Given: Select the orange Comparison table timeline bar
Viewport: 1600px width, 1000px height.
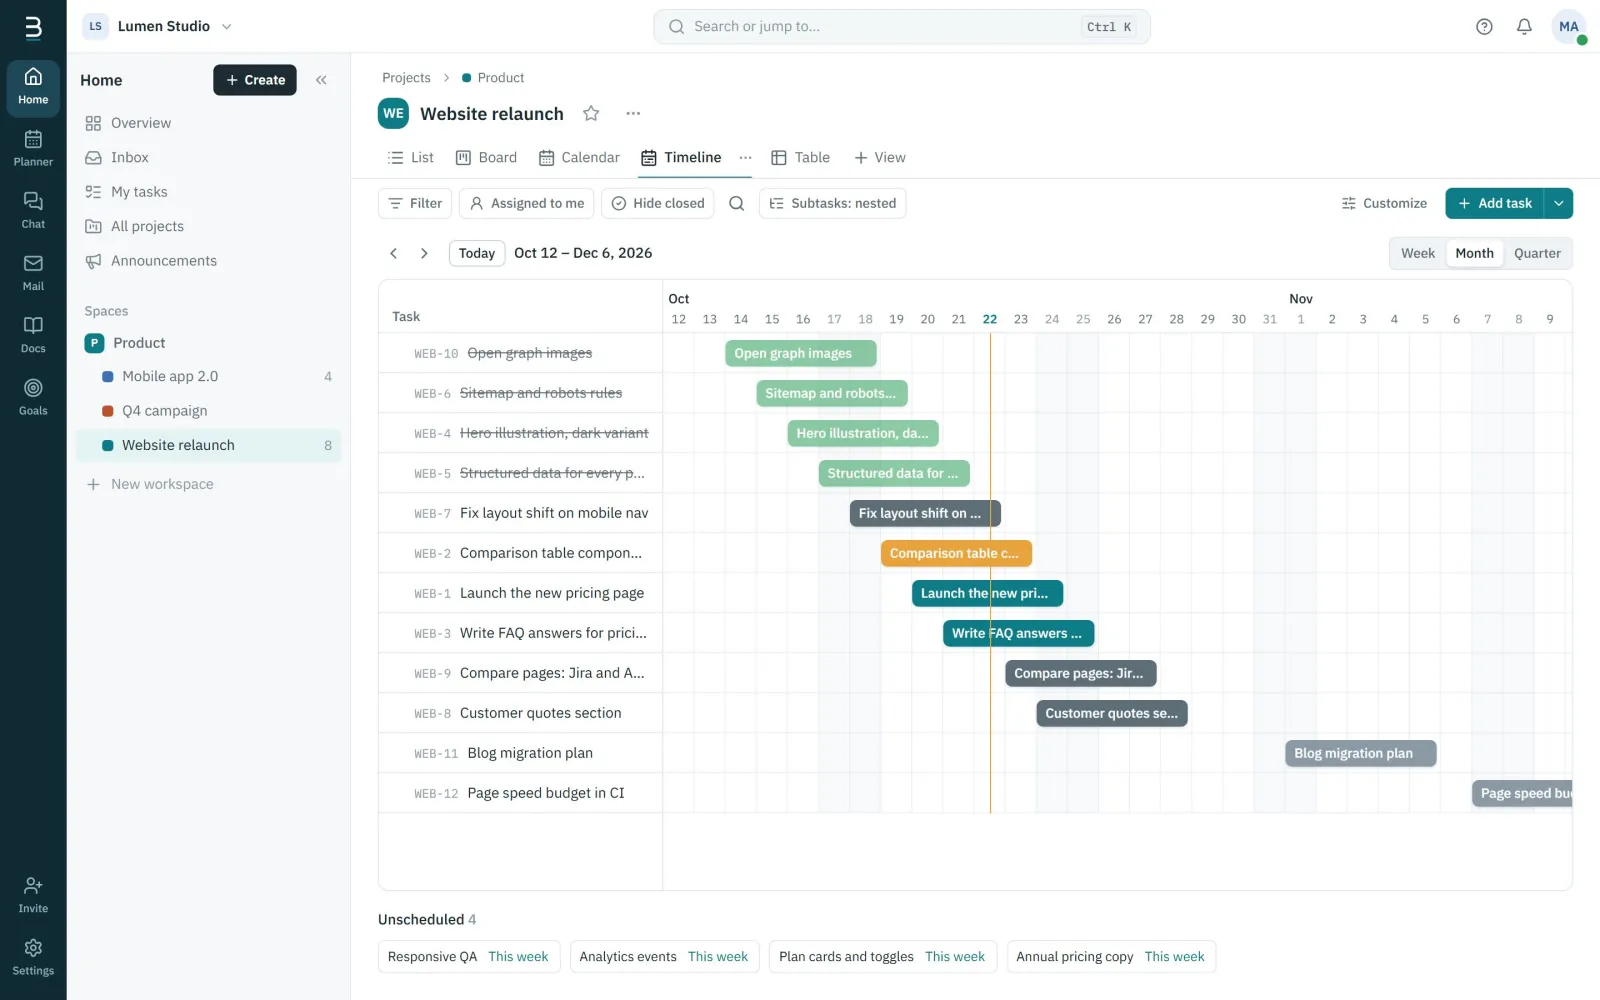Looking at the screenshot, I should [x=956, y=553].
